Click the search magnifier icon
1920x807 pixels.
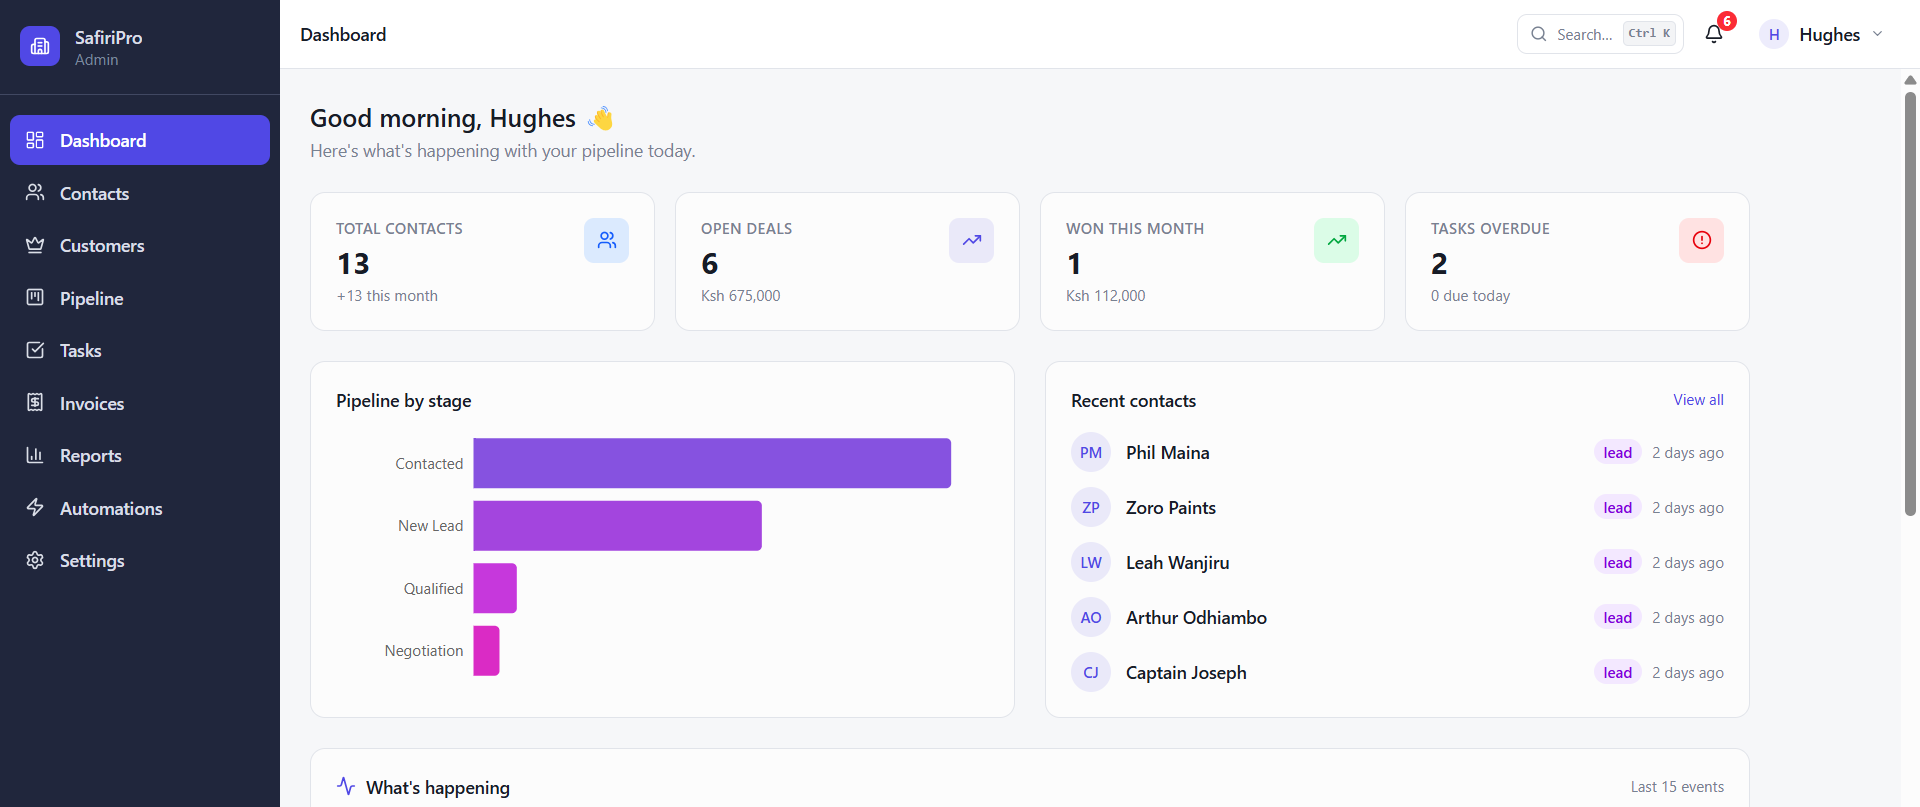(x=1539, y=34)
